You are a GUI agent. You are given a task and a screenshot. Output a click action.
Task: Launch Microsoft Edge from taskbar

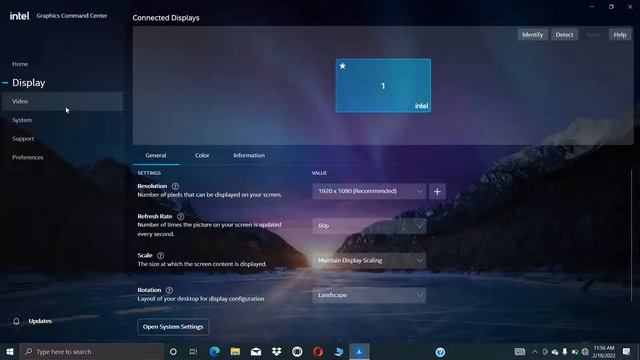[214, 351]
